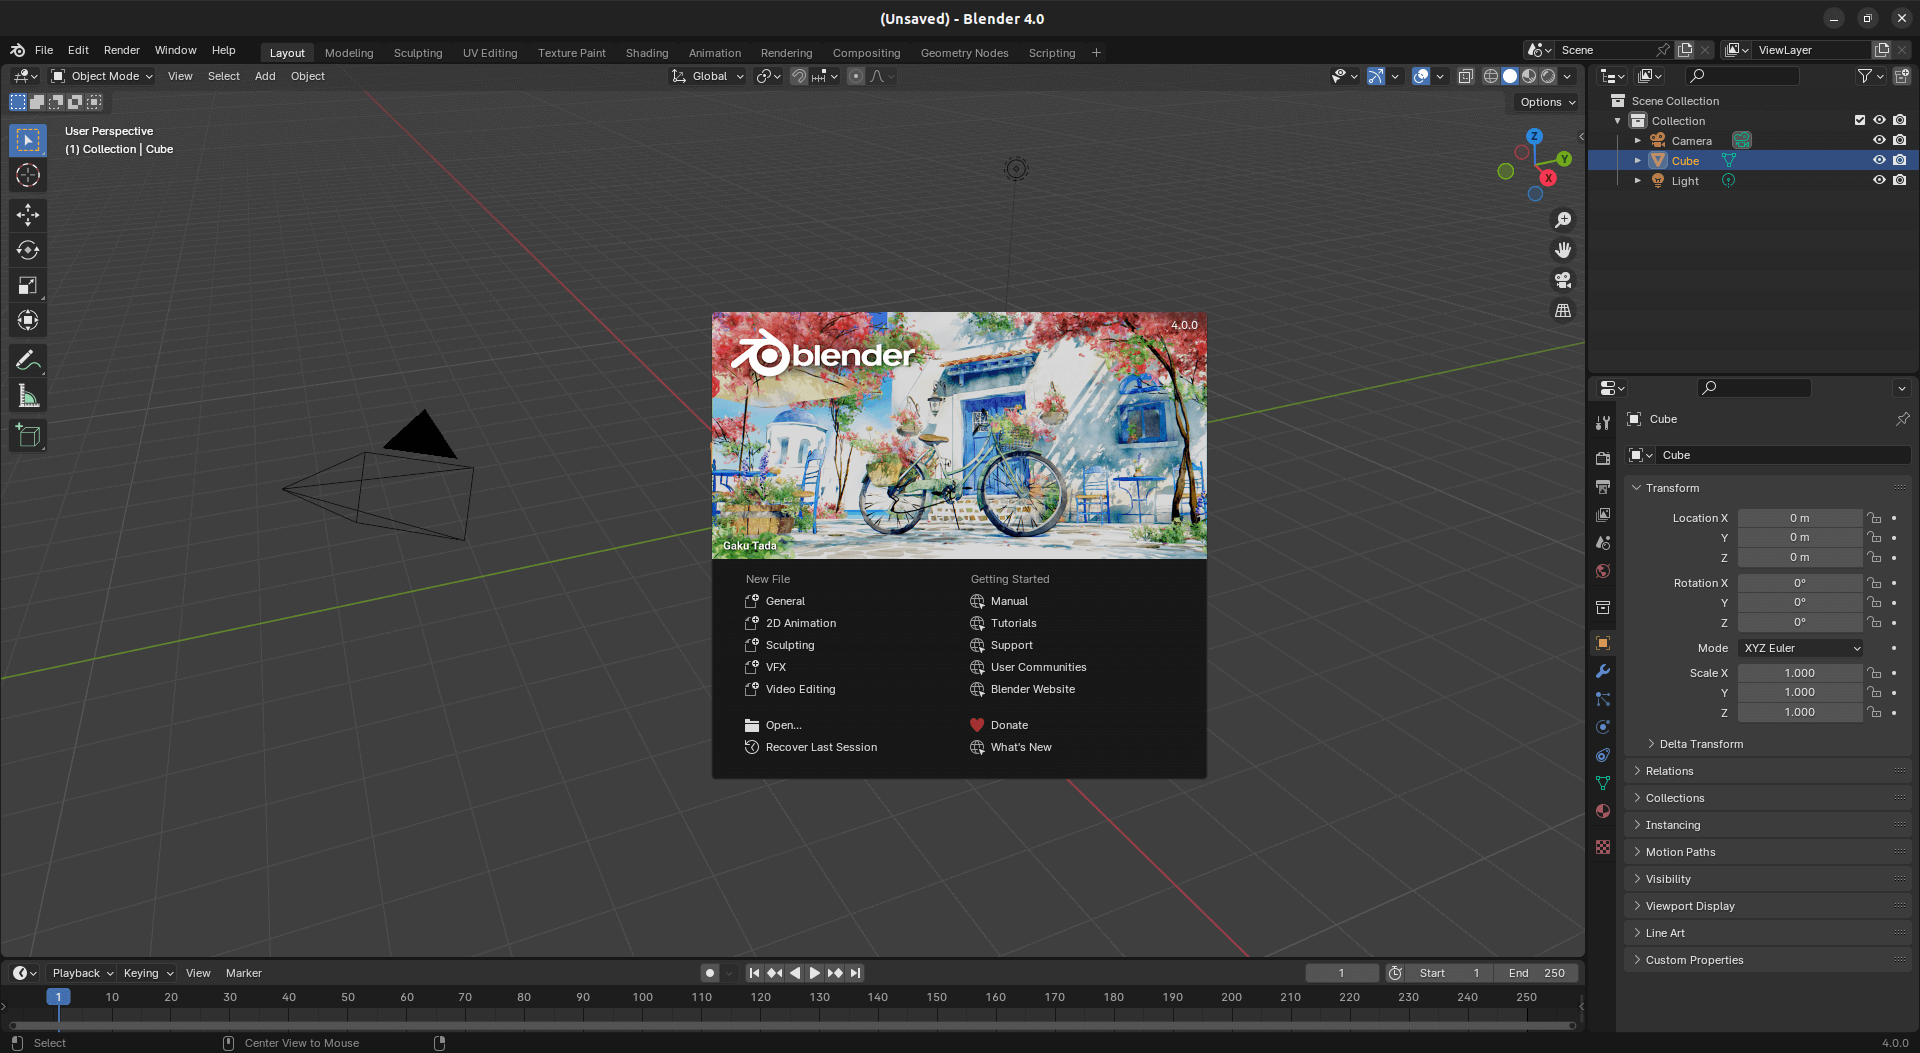Hide the Light object in the outliner

pyautogui.click(x=1879, y=180)
